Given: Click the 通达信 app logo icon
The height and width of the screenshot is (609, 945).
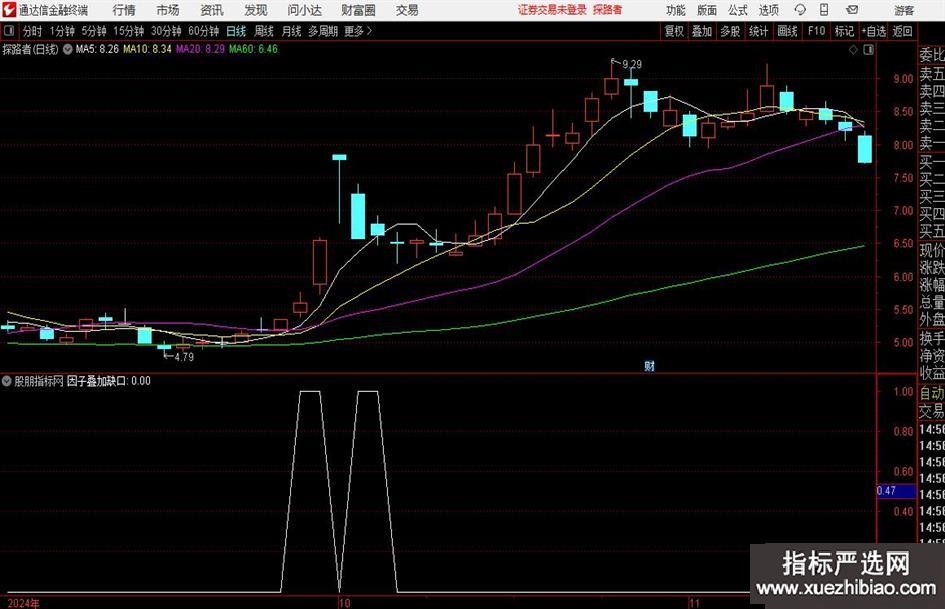Looking at the screenshot, I should point(9,10).
